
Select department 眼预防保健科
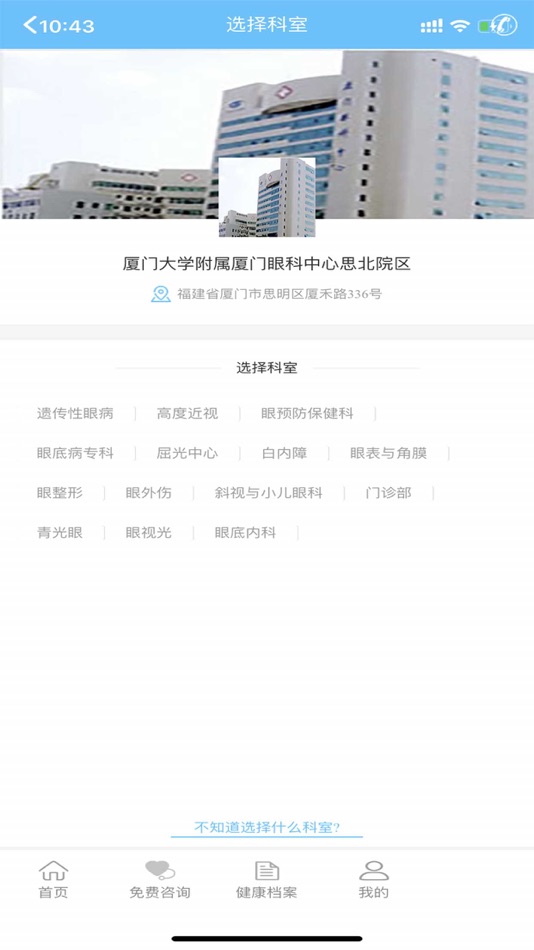coord(307,414)
